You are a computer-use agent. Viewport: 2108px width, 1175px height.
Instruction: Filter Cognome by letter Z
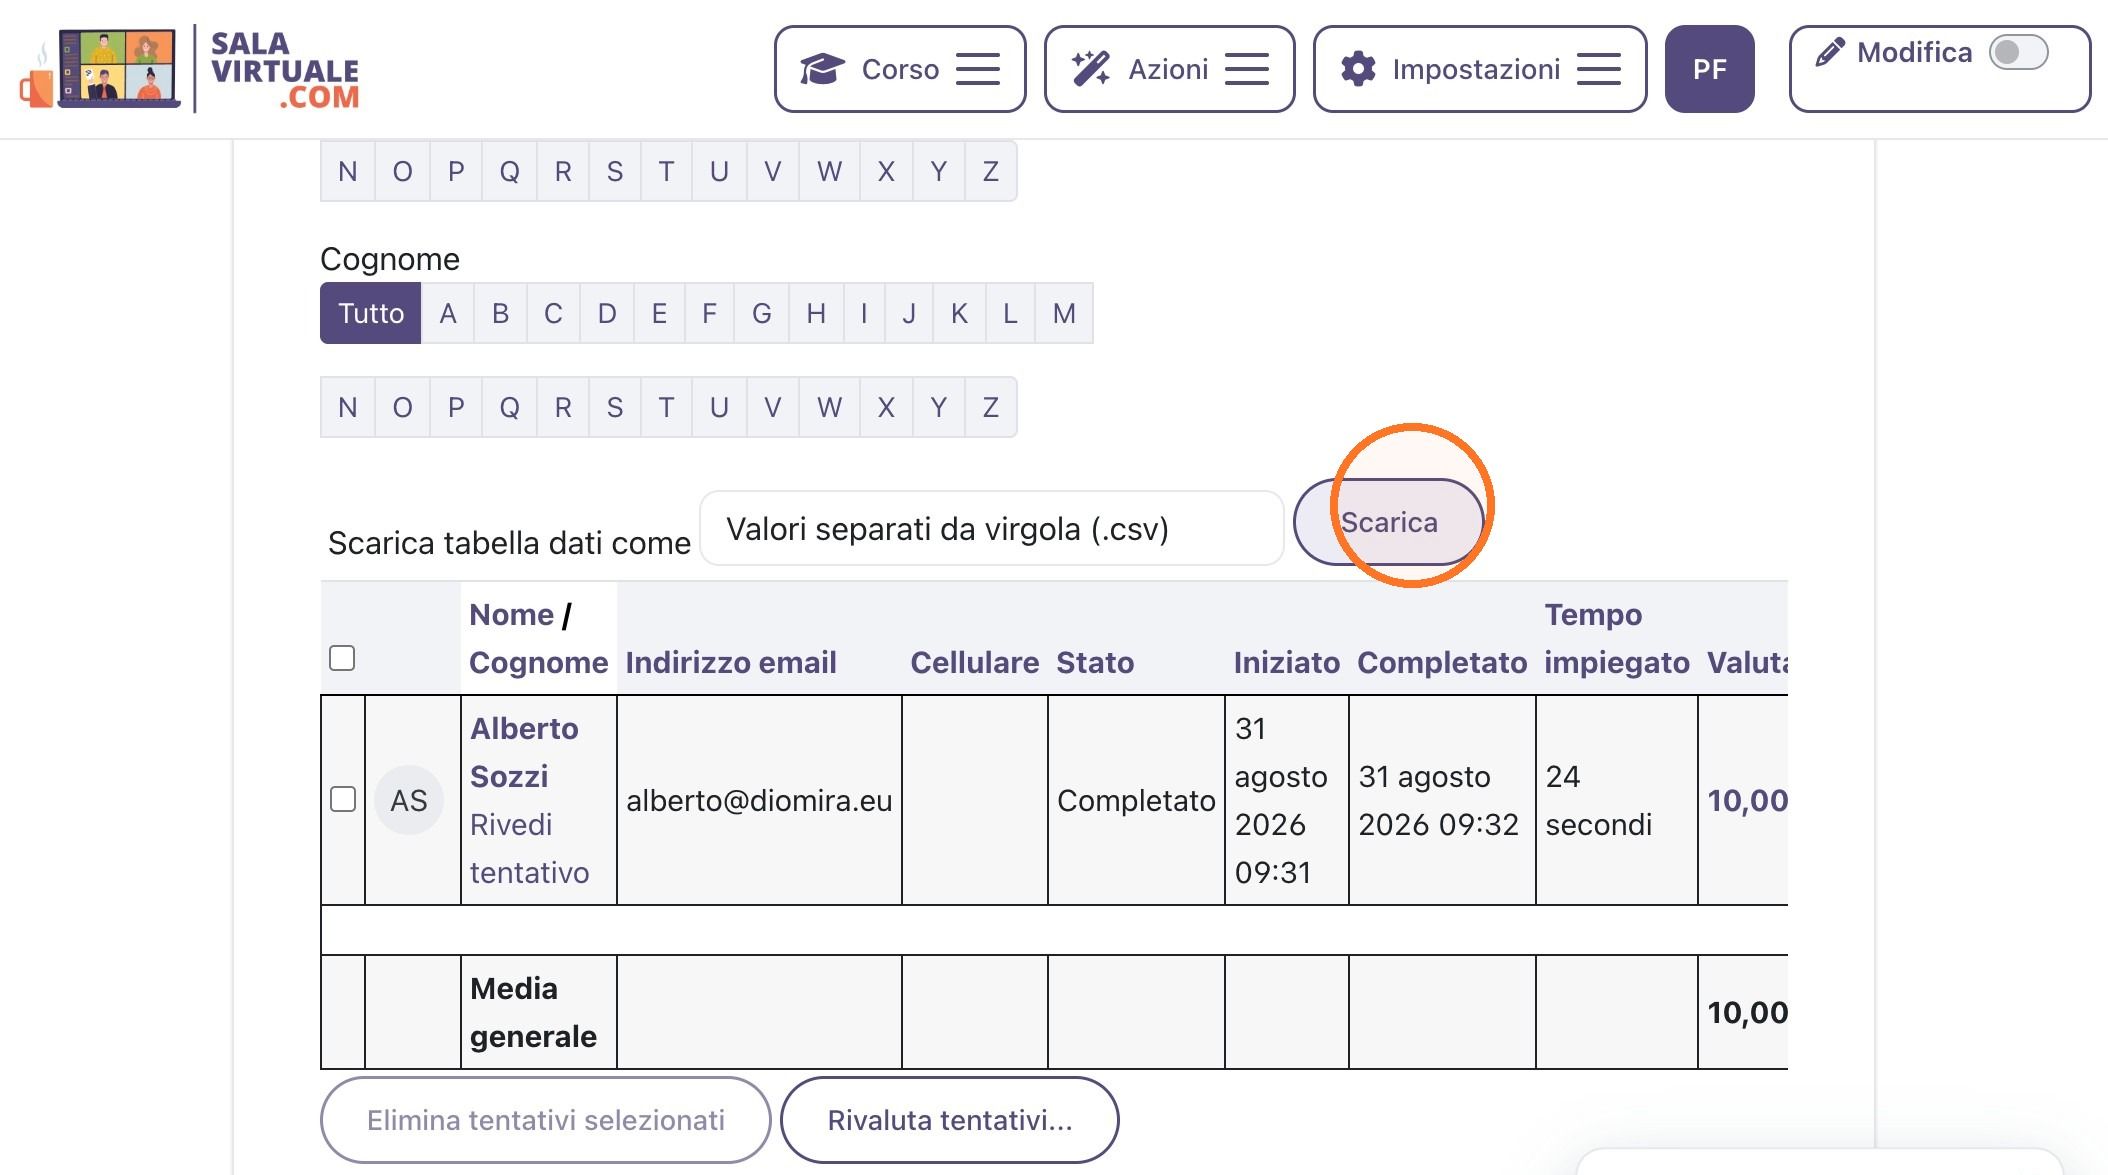[x=991, y=407]
